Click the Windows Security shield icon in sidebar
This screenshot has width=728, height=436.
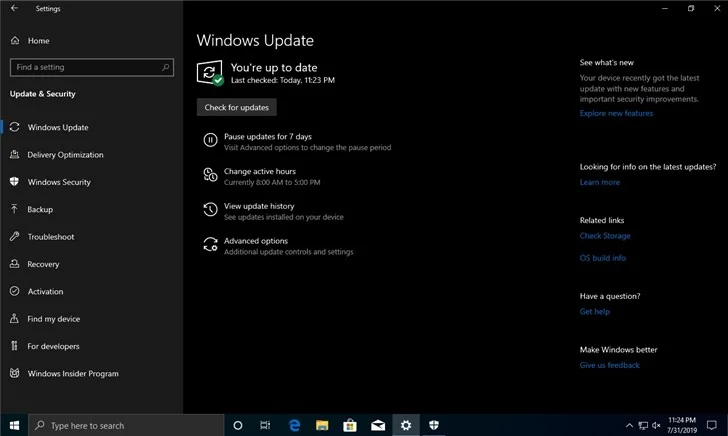[14, 182]
